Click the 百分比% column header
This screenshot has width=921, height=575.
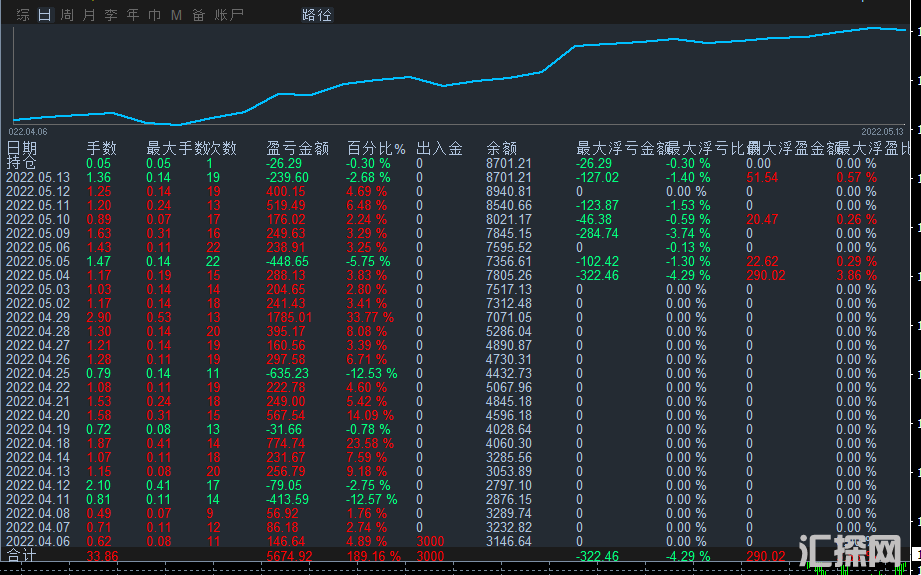376,148
